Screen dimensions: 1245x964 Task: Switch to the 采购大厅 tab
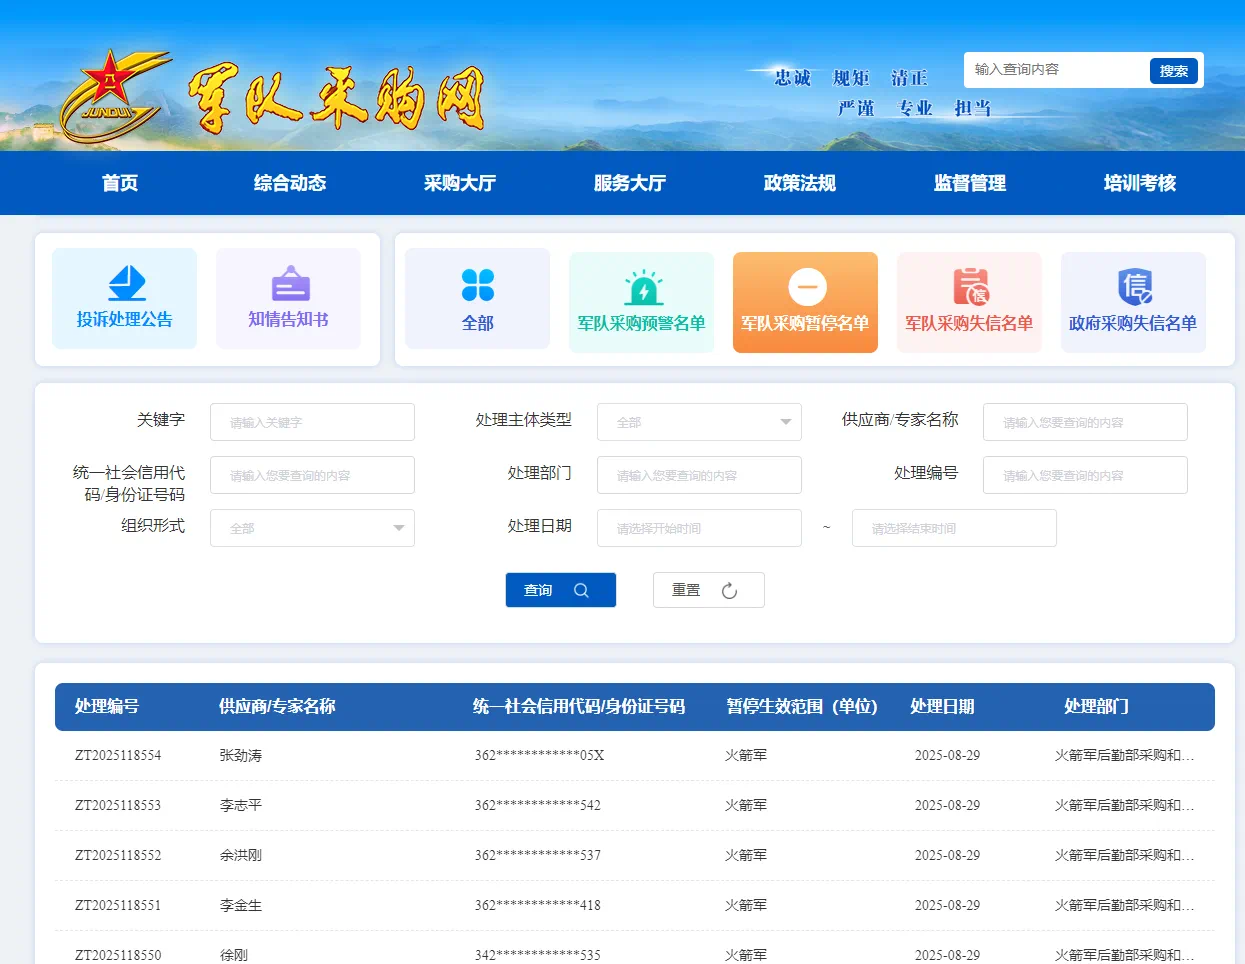coord(460,183)
